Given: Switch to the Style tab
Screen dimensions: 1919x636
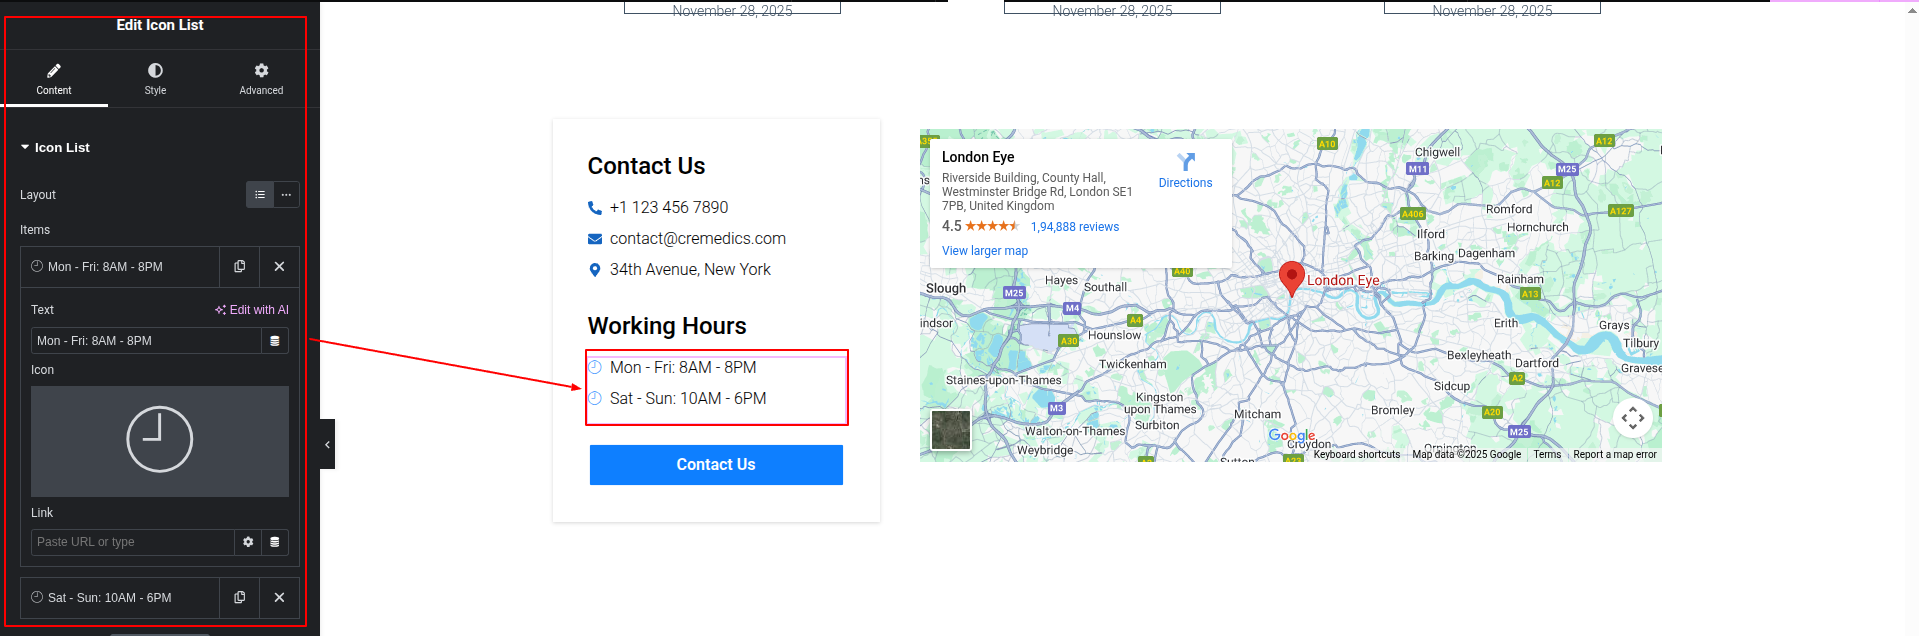Looking at the screenshot, I should (155, 79).
